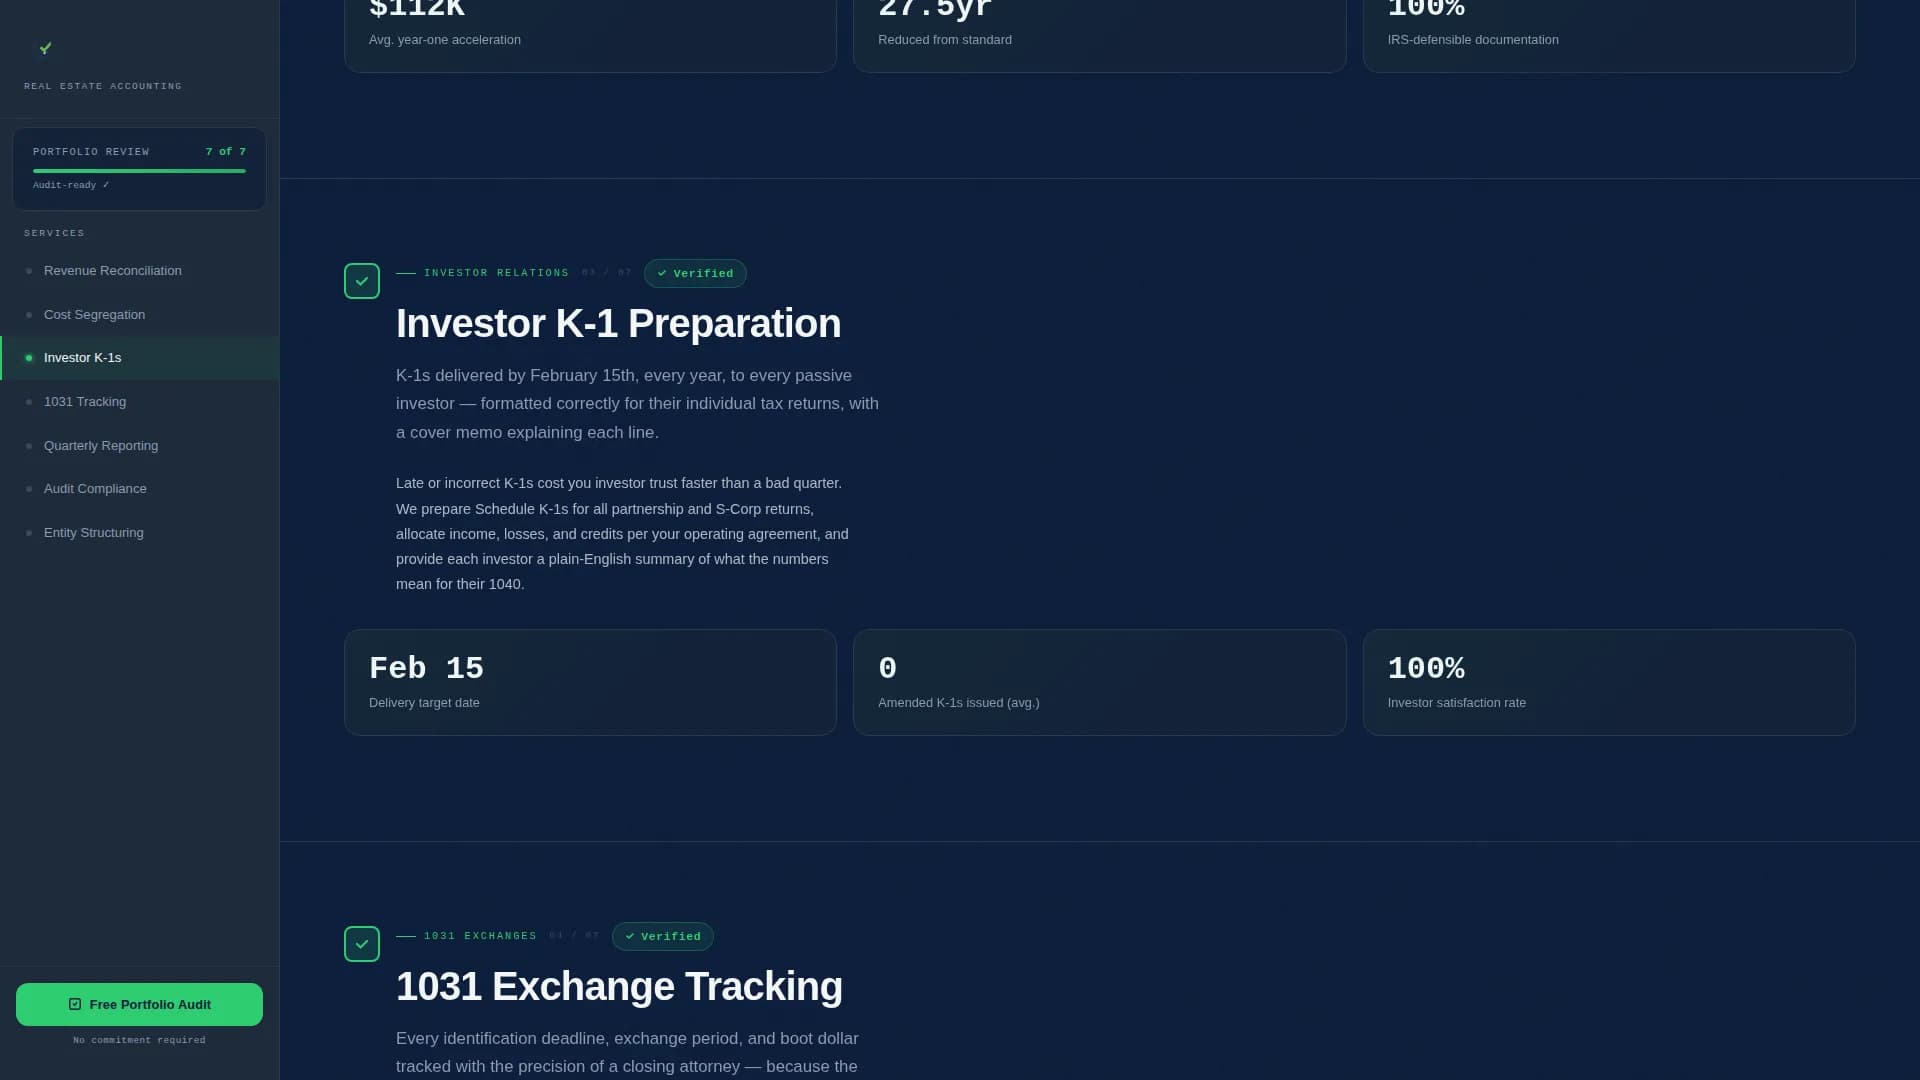Viewport: 1920px width, 1080px height.
Task: Click the green check icon beside Investor Relations
Action: [362, 281]
